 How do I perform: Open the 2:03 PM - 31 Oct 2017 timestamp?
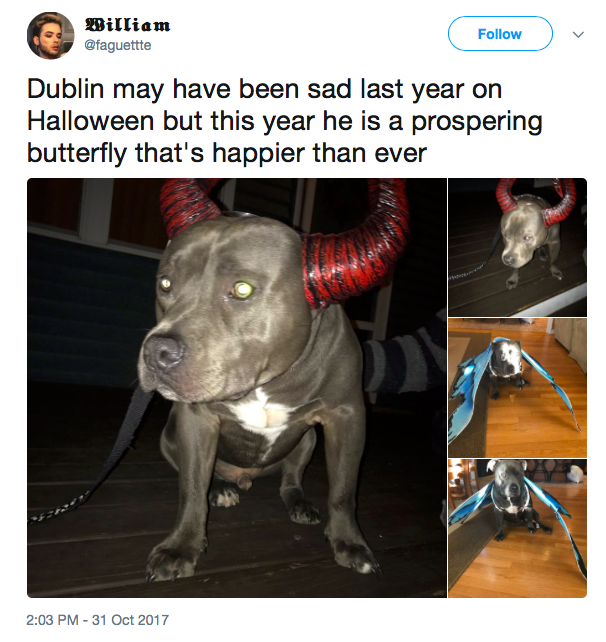coord(97,620)
